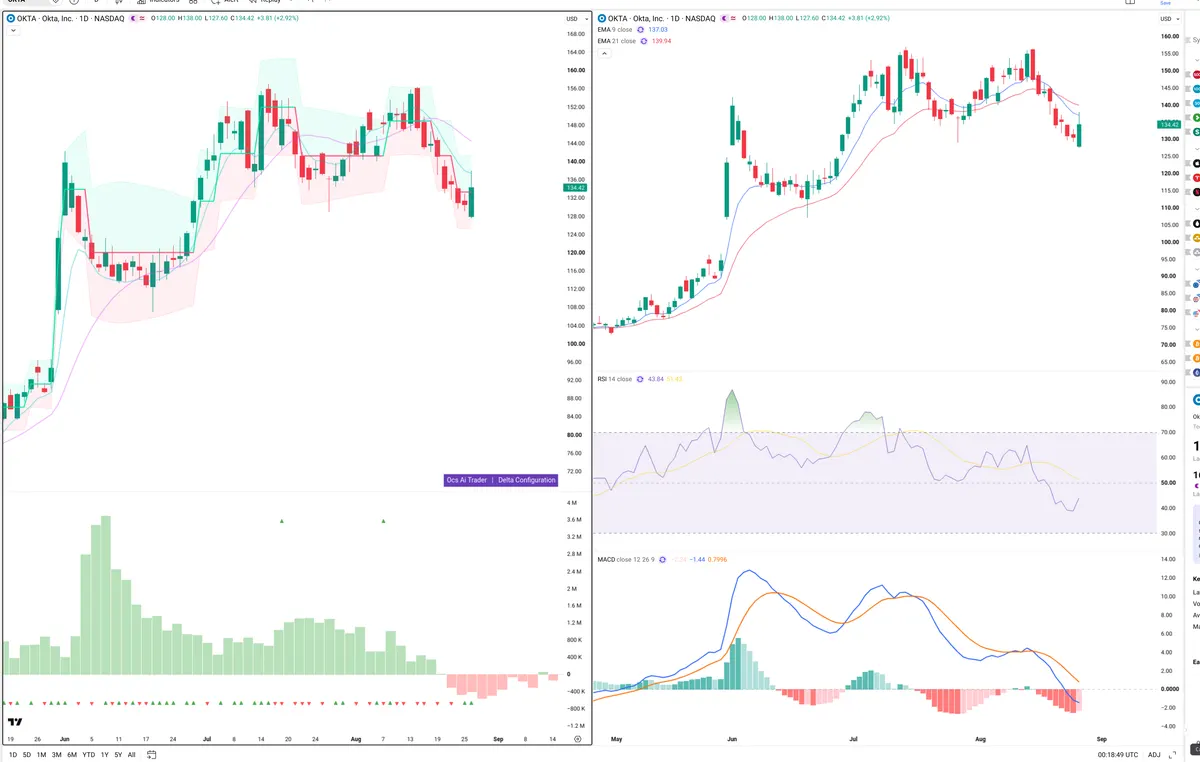Expand the left chart indicator legend
This screenshot has height=762, width=1200.
(x=12, y=31)
